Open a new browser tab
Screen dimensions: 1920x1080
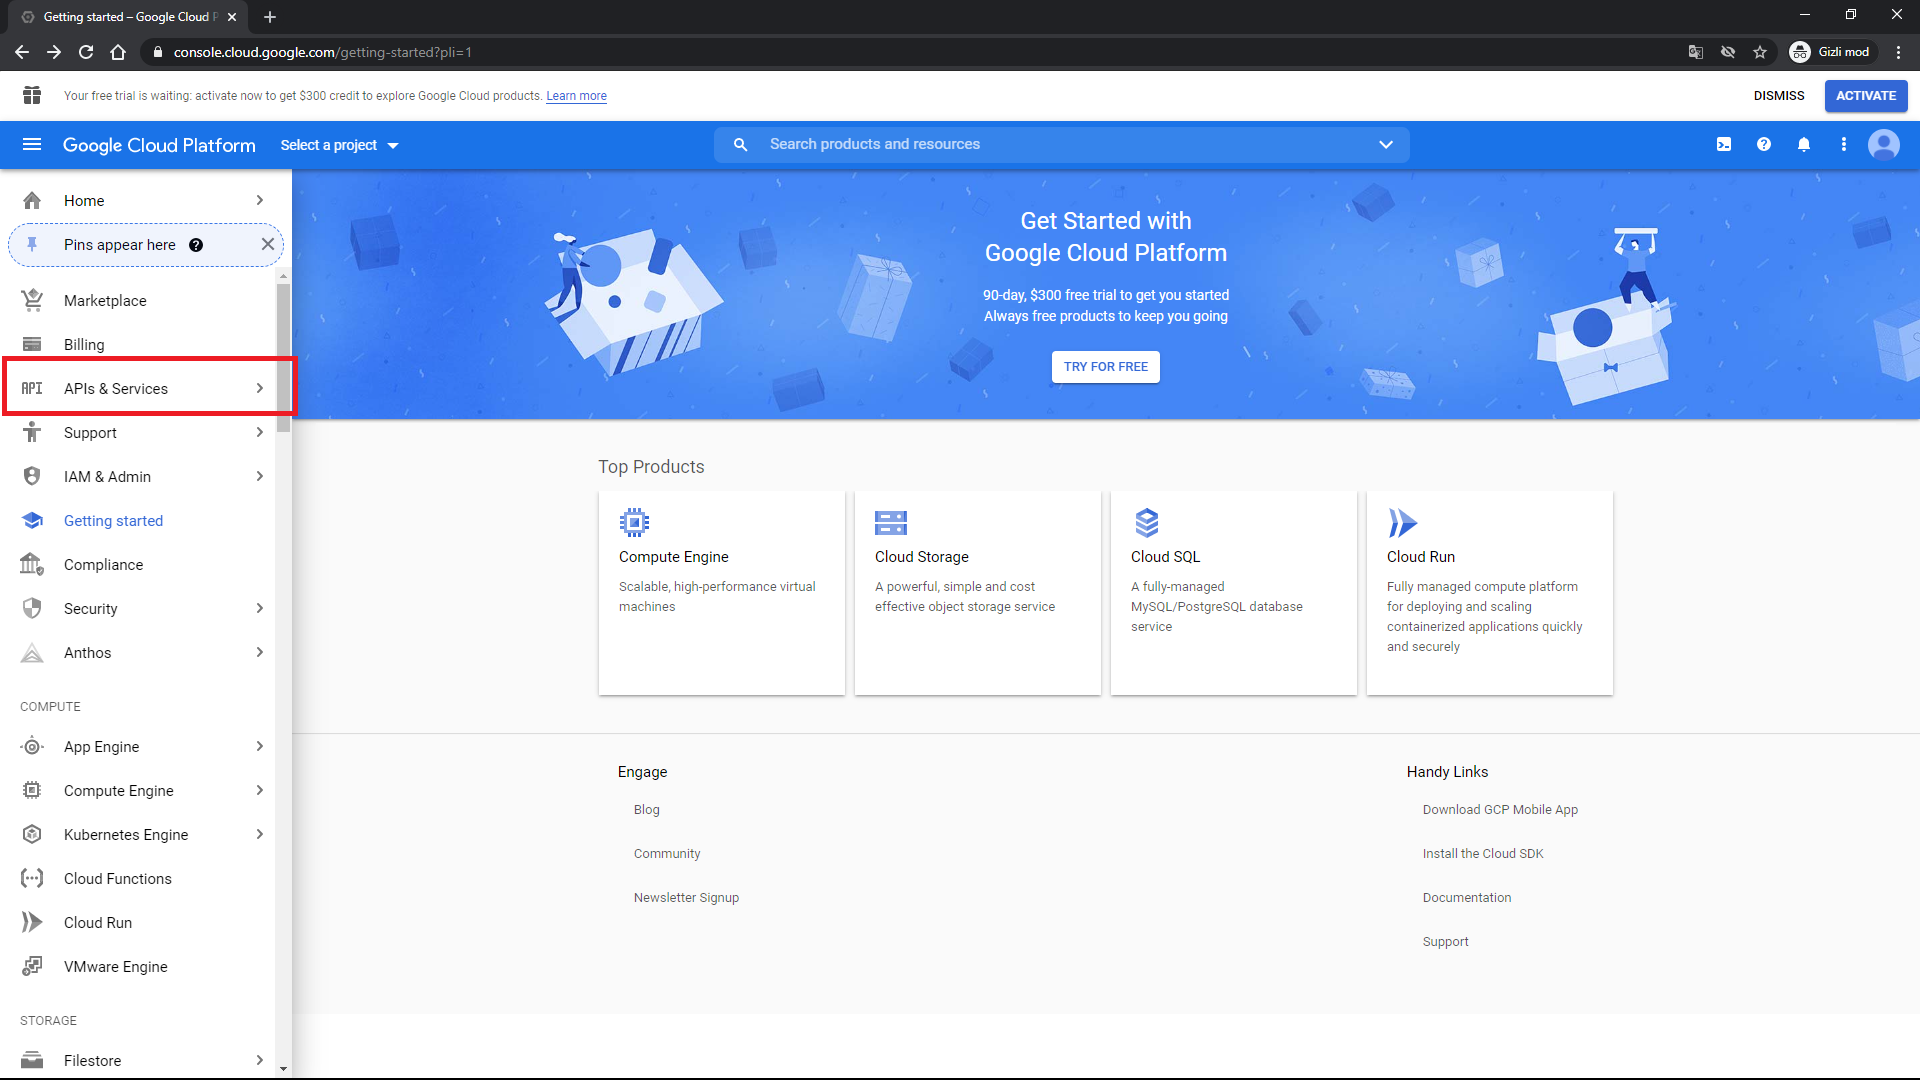(270, 17)
